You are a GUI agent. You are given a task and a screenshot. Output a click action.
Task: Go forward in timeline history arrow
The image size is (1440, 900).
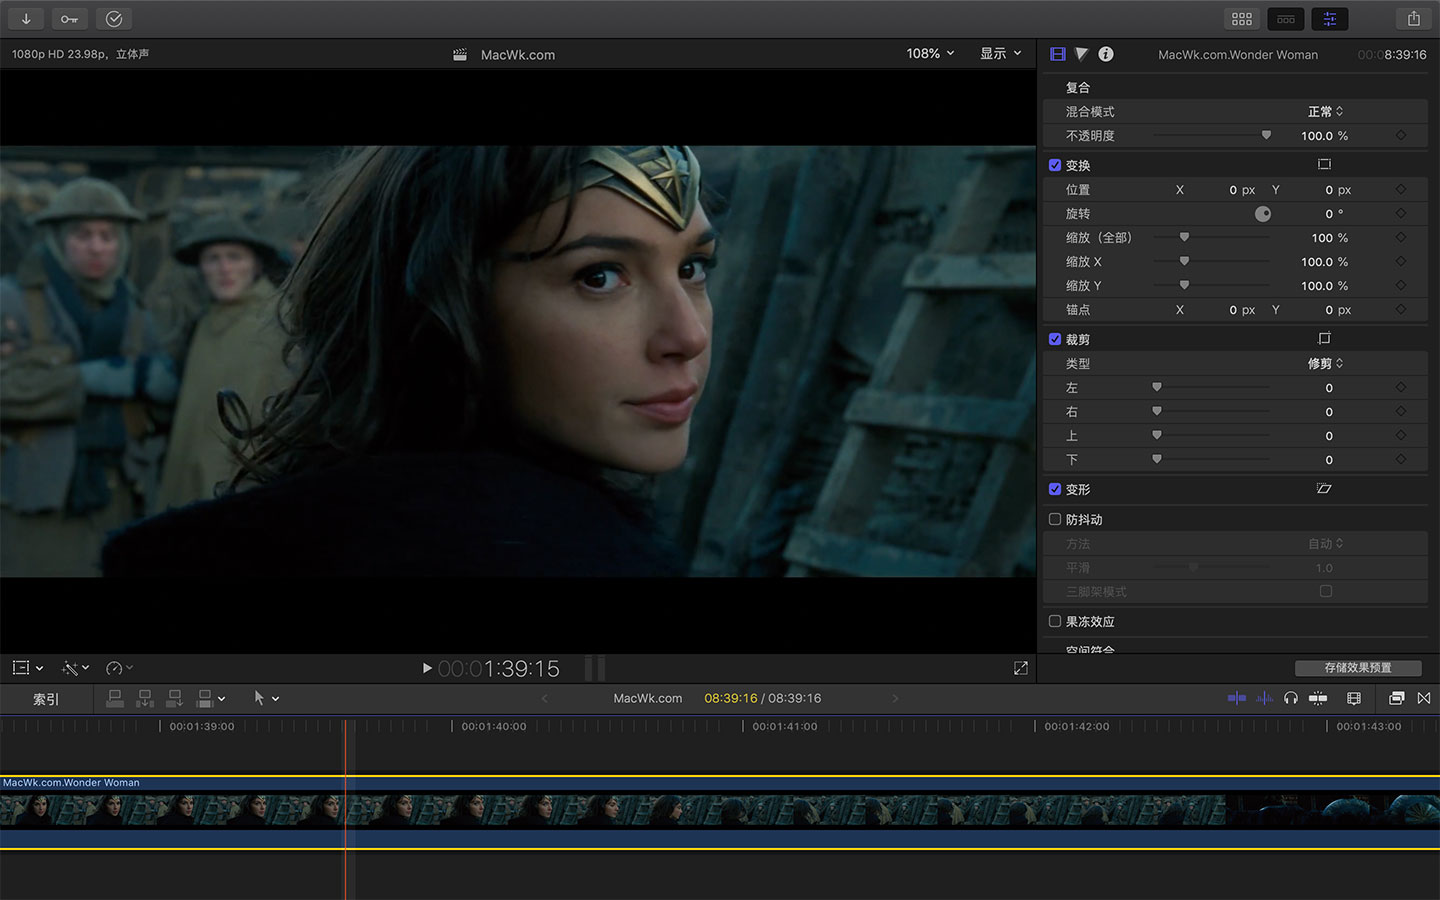(x=895, y=698)
